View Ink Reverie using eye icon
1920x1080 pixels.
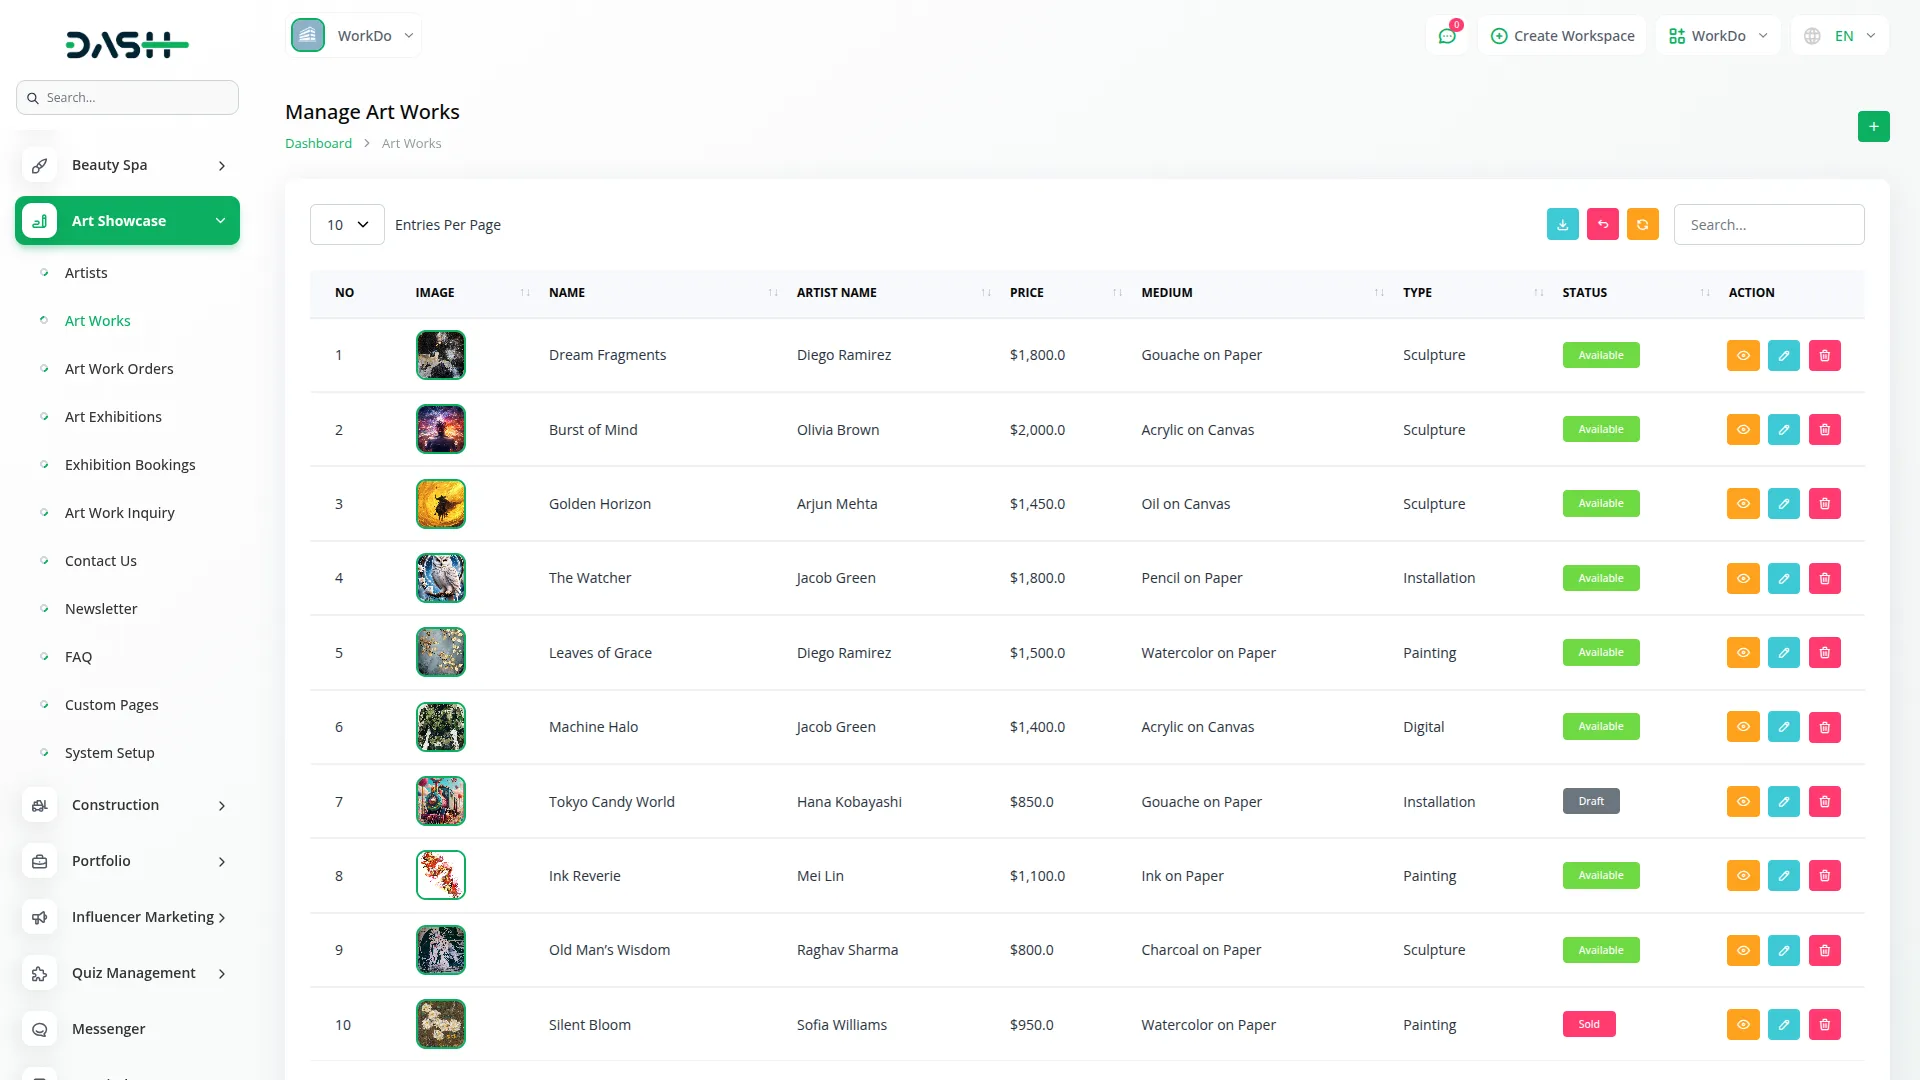[x=1742, y=876]
